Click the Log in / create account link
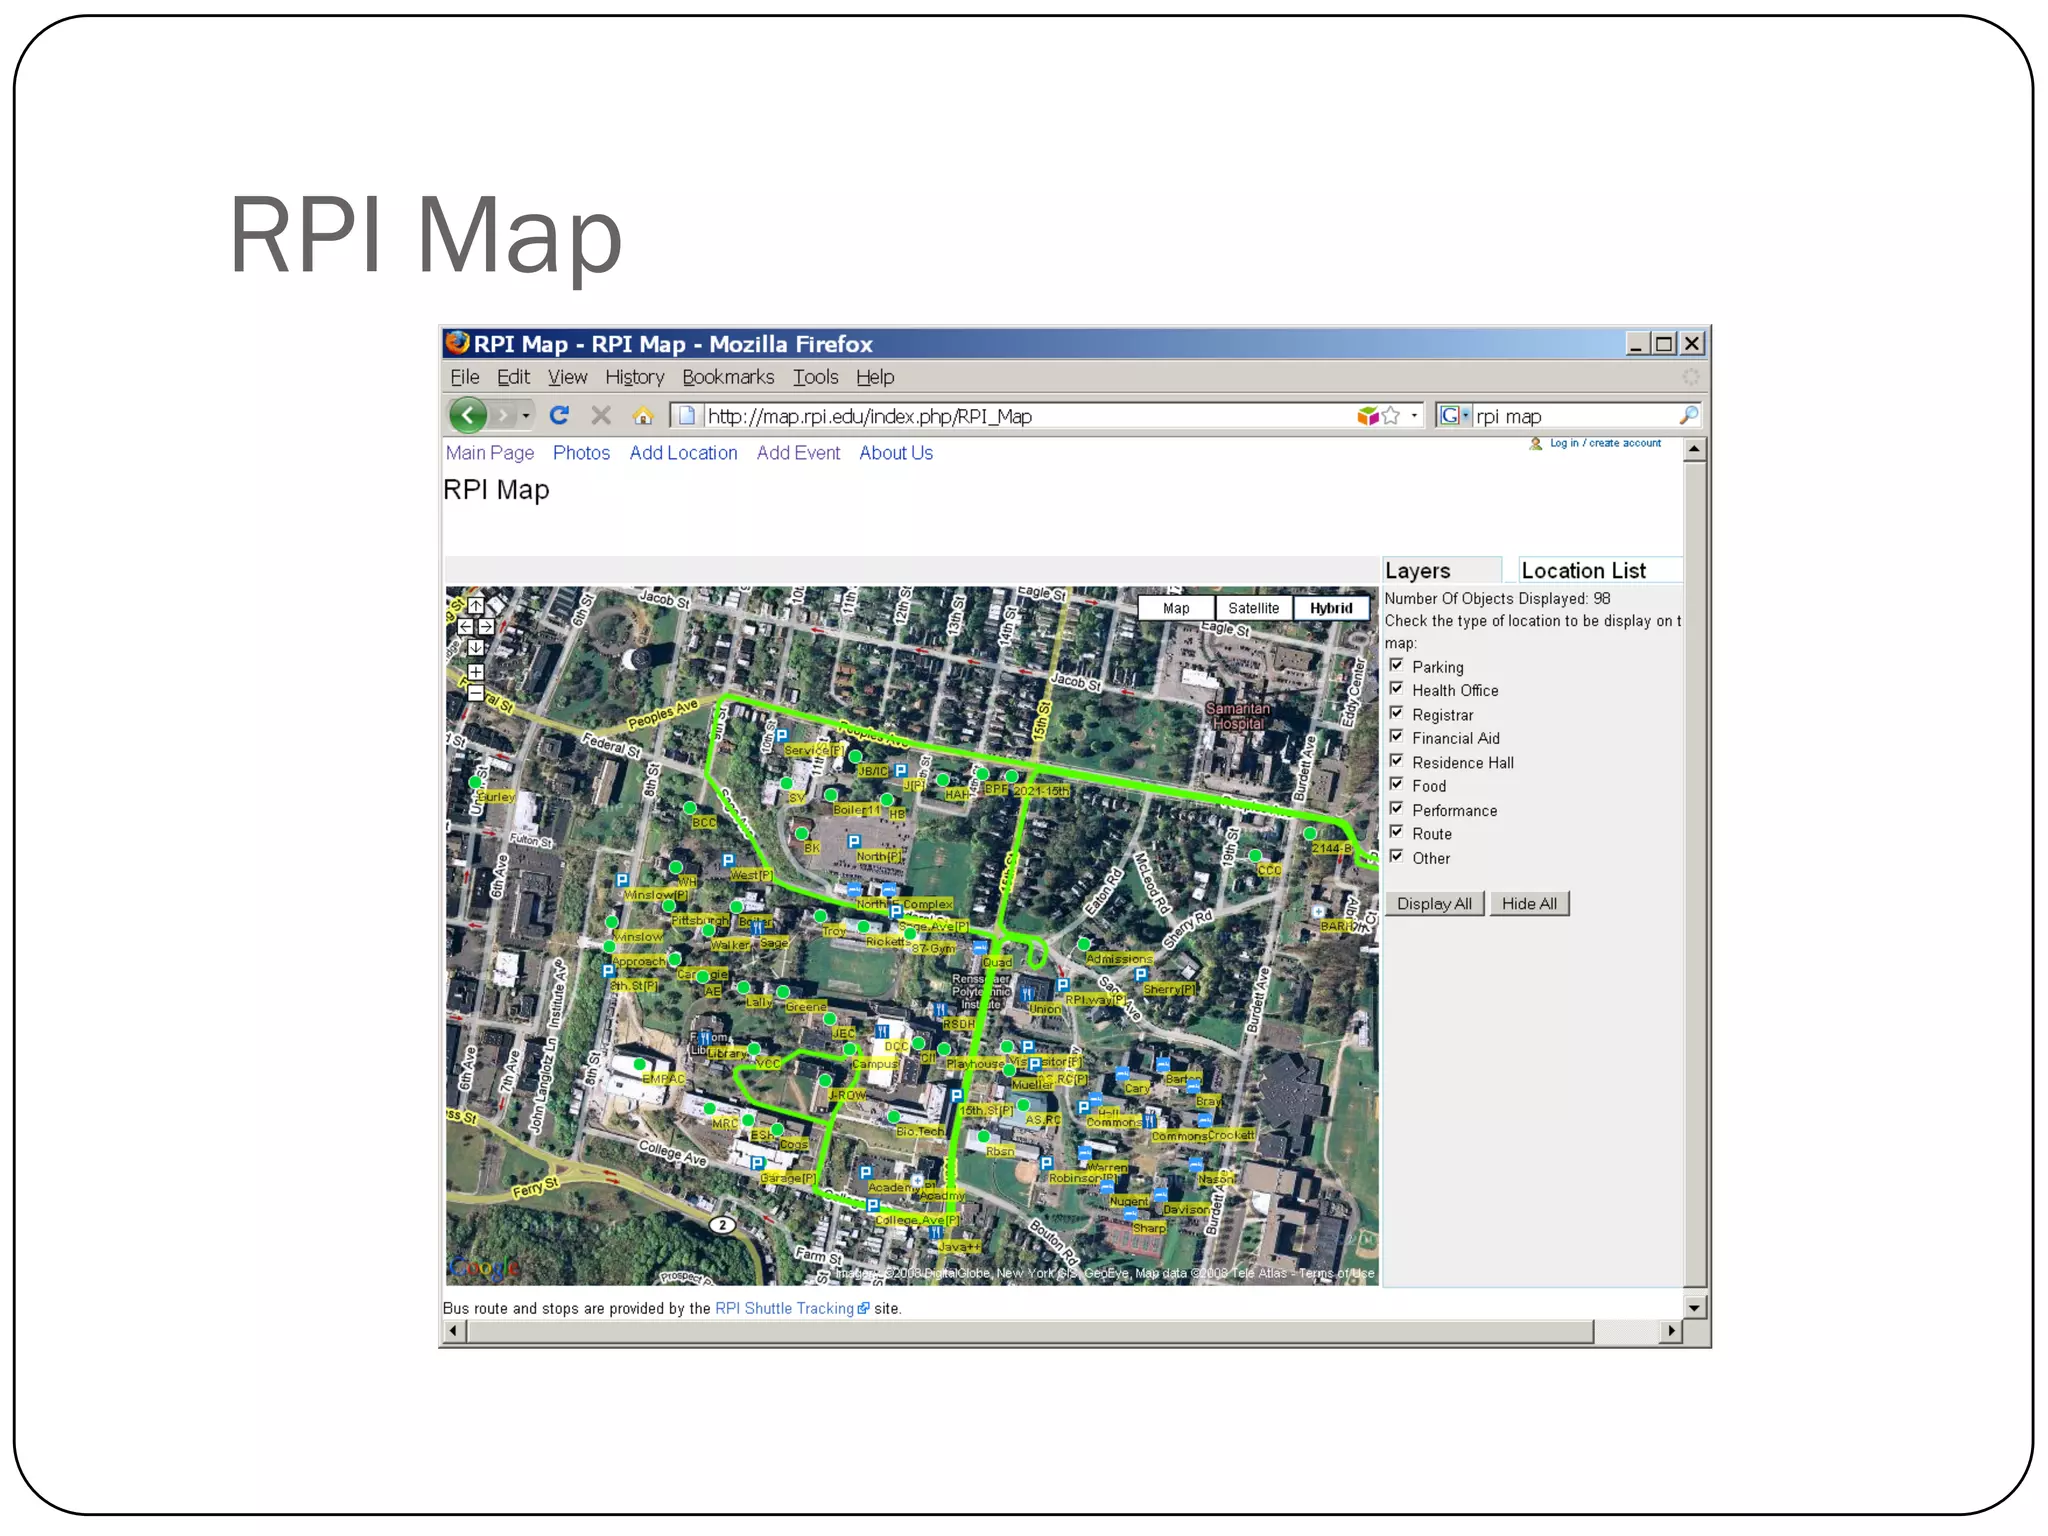The height and width of the screenshot is (1536, 2048). pos(1605,443)
